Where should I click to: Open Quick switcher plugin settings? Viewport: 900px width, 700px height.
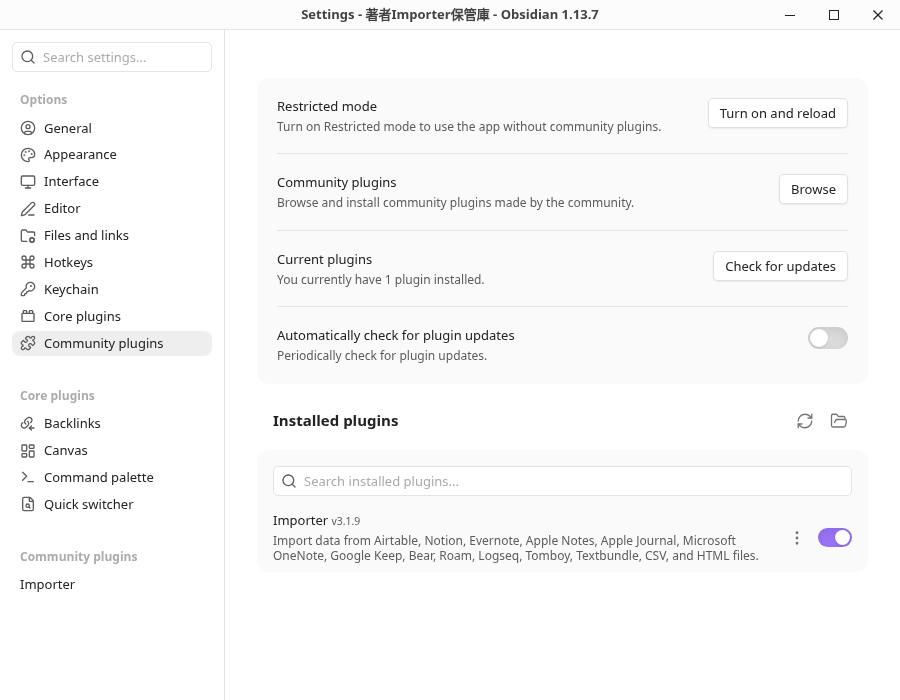(112, 504)
